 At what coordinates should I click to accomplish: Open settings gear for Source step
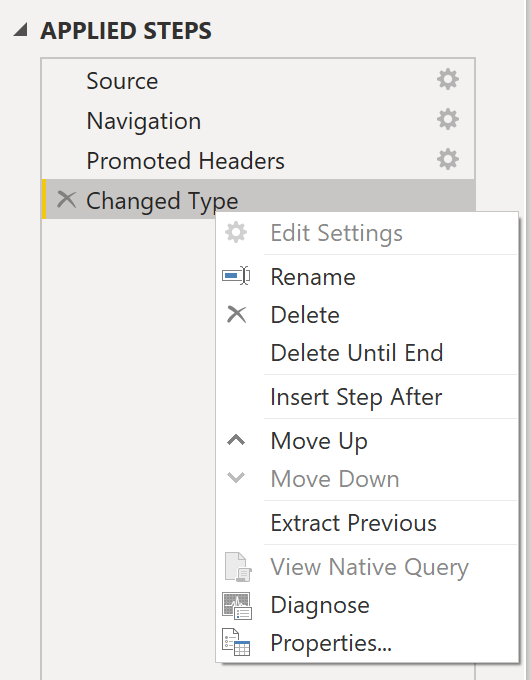(448, 79)
